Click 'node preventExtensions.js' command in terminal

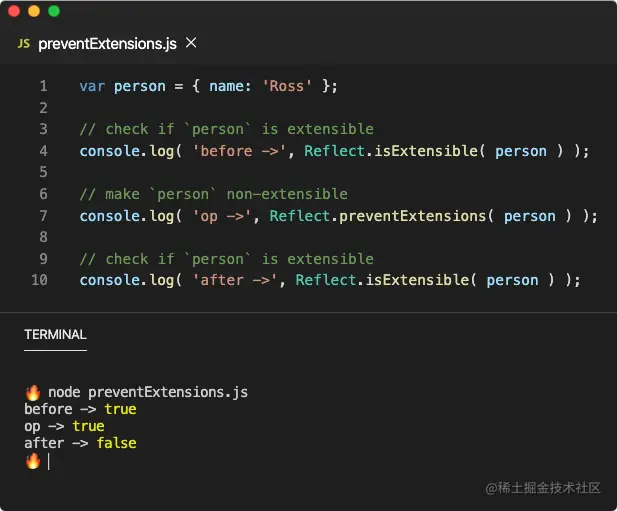pyautogui.click(x=148, y=392)
